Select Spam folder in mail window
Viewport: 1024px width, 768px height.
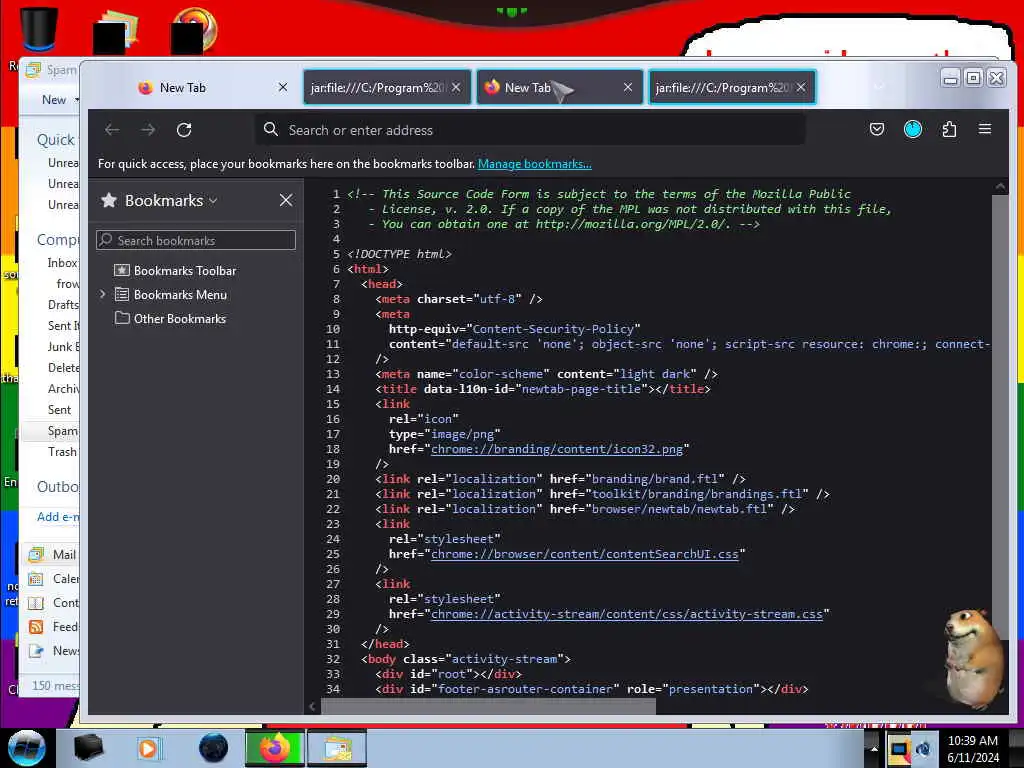click(x=63, y=431)
